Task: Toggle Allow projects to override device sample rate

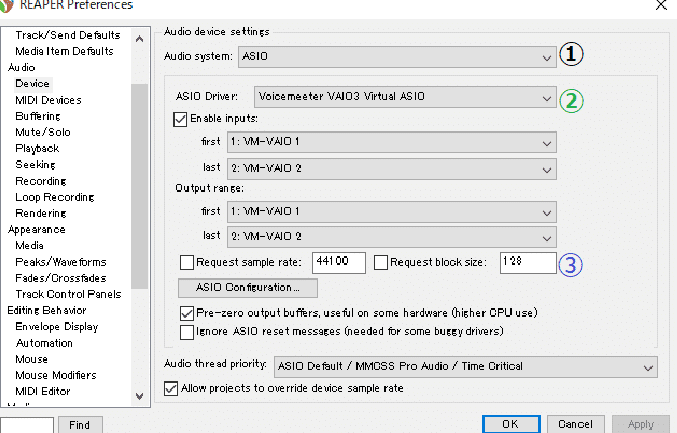Action: [x=171, y=389]
